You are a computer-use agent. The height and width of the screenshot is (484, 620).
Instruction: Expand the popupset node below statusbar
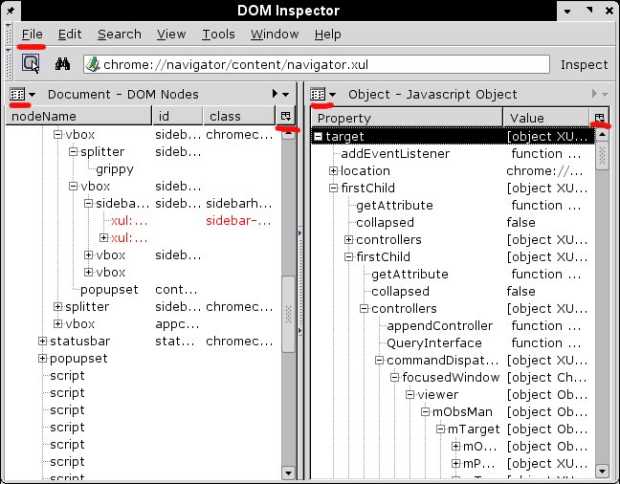(42, 358)
